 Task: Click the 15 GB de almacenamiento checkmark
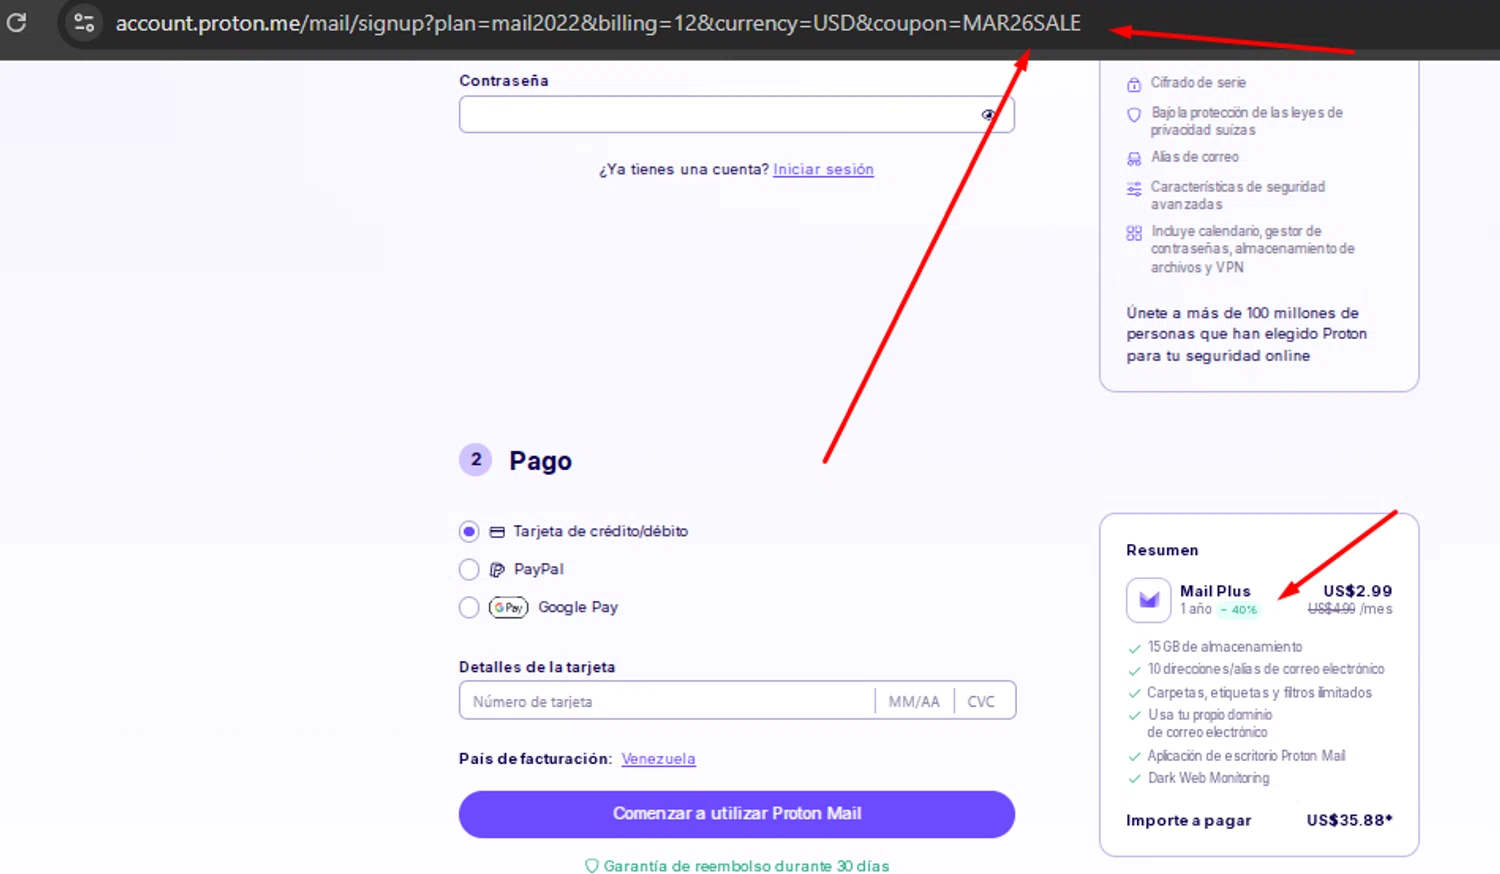click(1134, 648)
